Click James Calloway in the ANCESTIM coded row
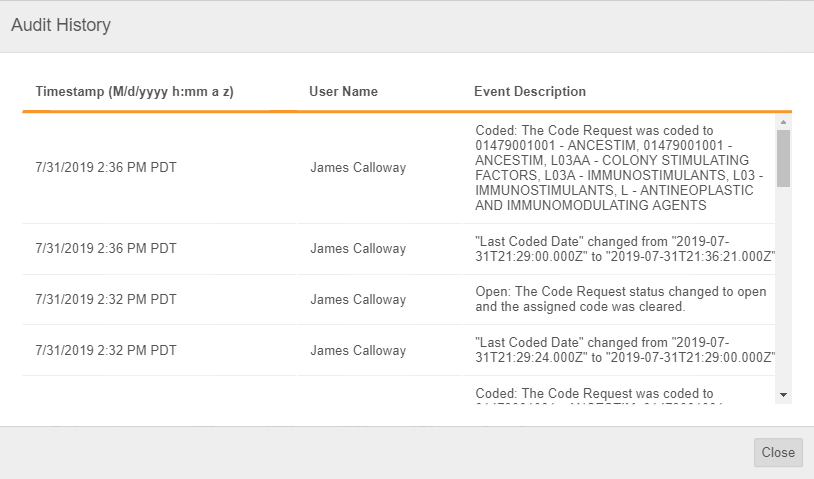814x479 pixels. tap(358, 168)
